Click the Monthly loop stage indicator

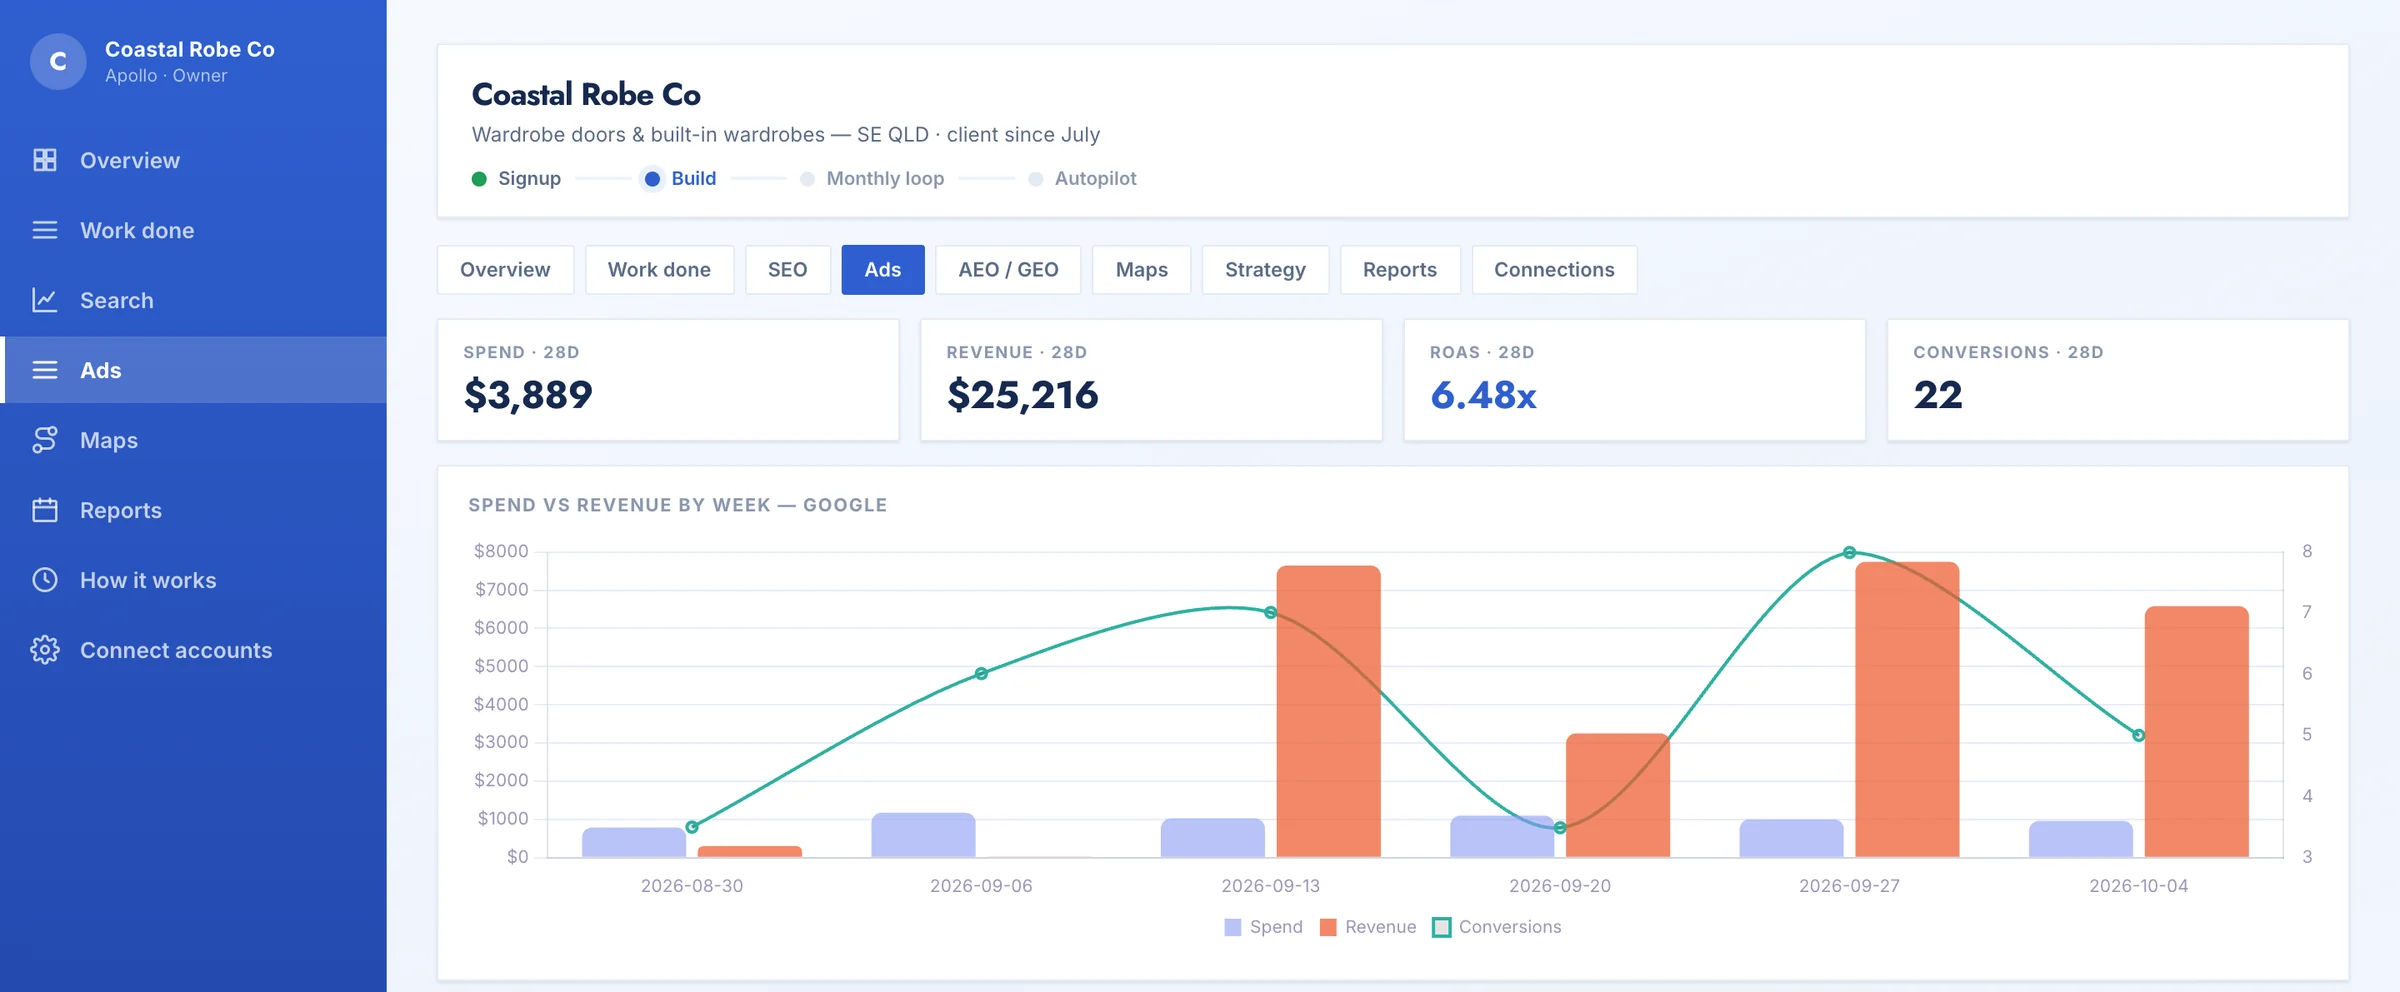(872, 179)
